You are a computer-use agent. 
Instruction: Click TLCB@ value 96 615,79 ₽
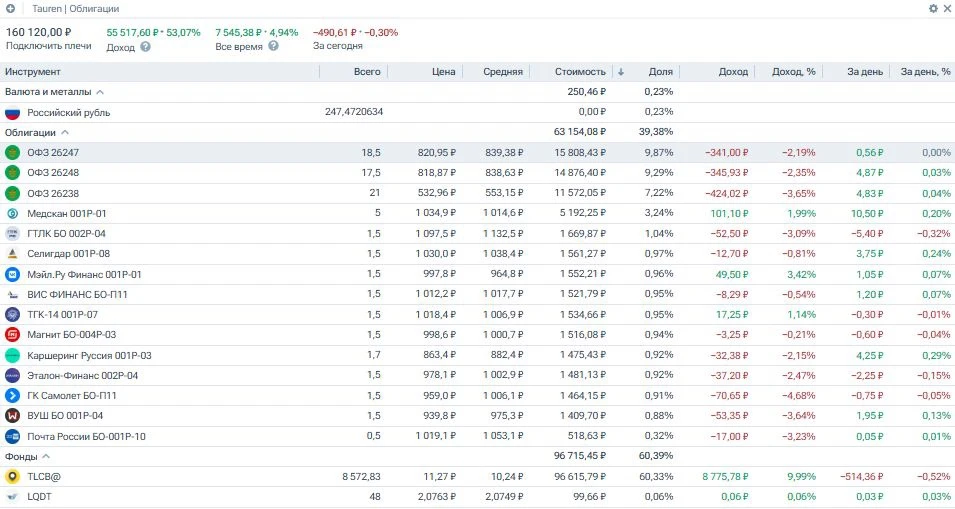coord(580,477)
